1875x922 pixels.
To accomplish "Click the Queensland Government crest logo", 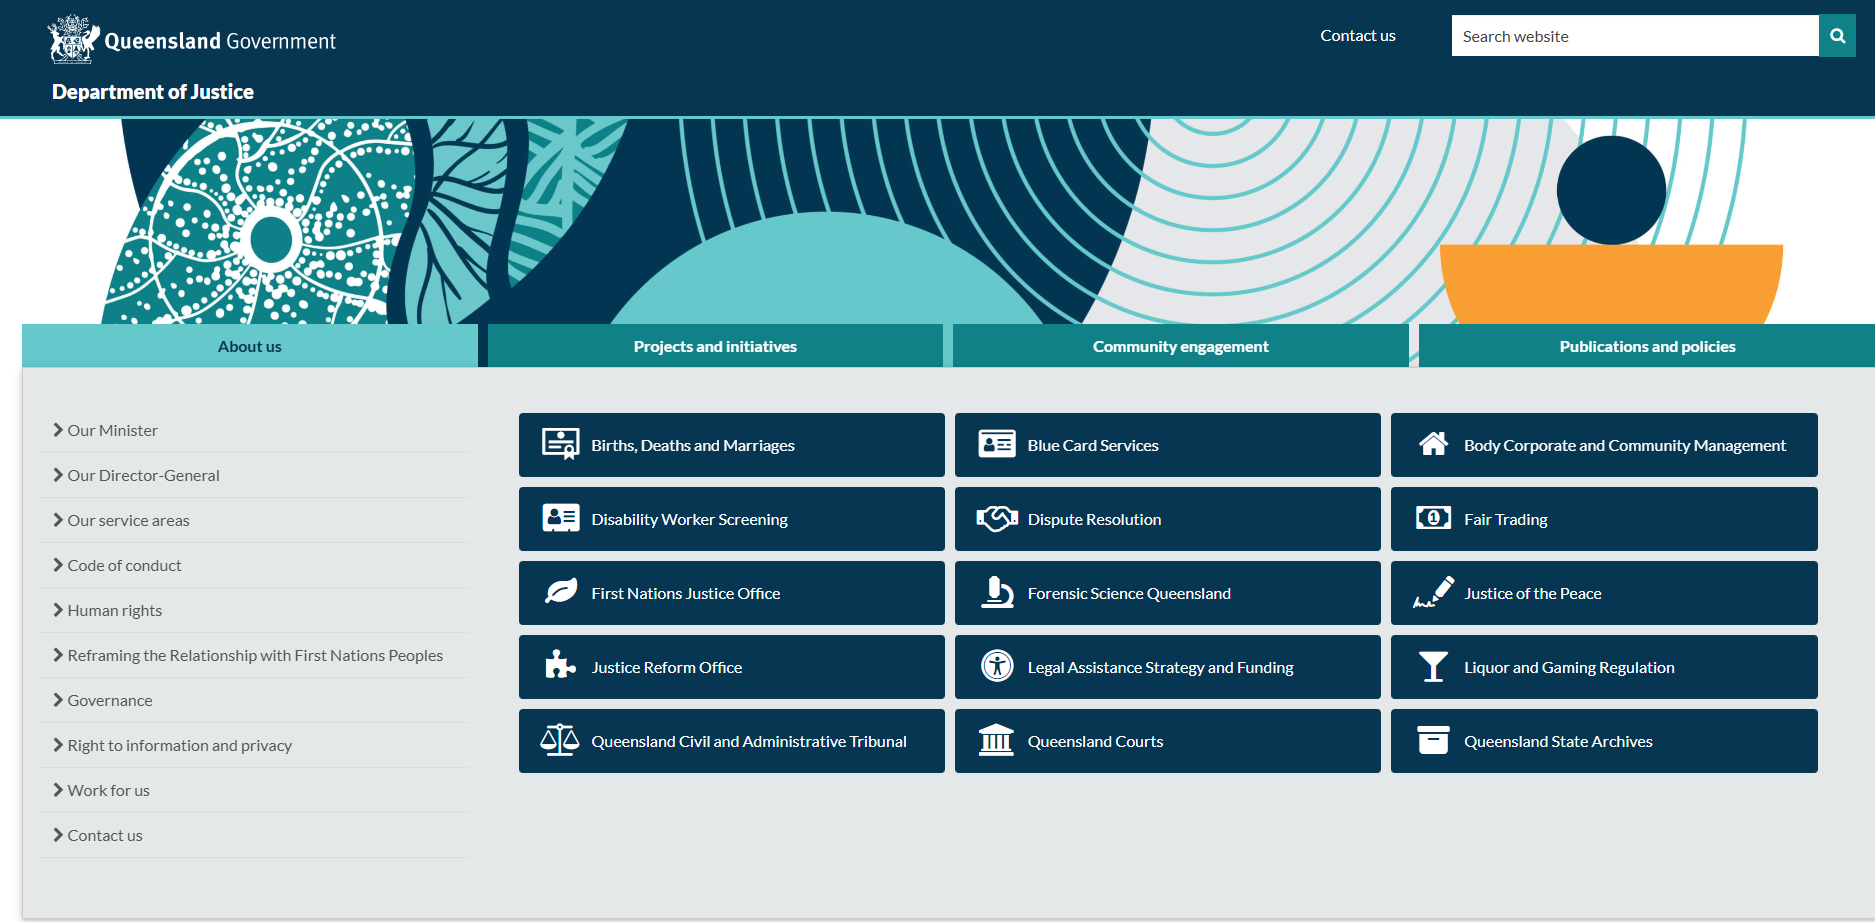I will coord(73,40).
